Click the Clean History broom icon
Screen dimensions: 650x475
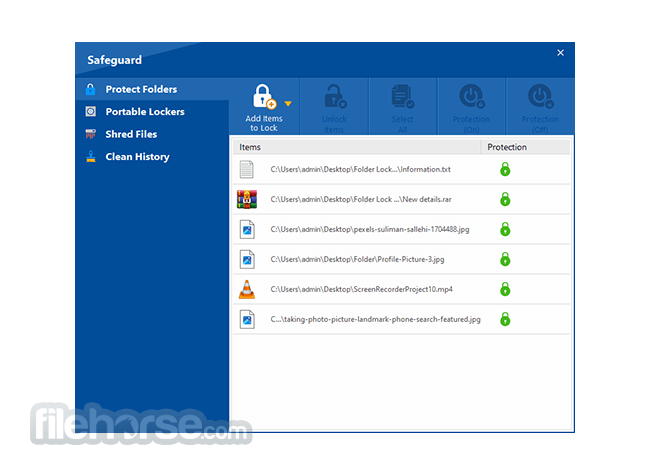click(91, 157)
